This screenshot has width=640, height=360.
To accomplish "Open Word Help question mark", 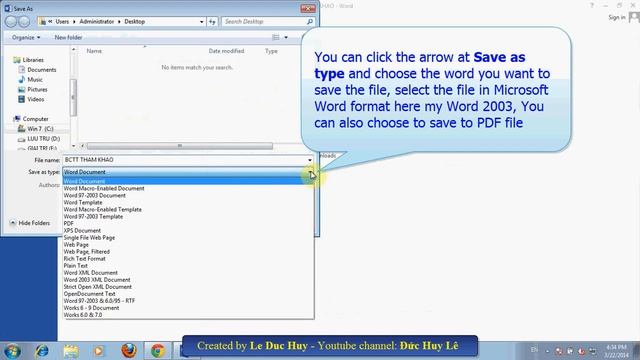I will click(591, 6).
